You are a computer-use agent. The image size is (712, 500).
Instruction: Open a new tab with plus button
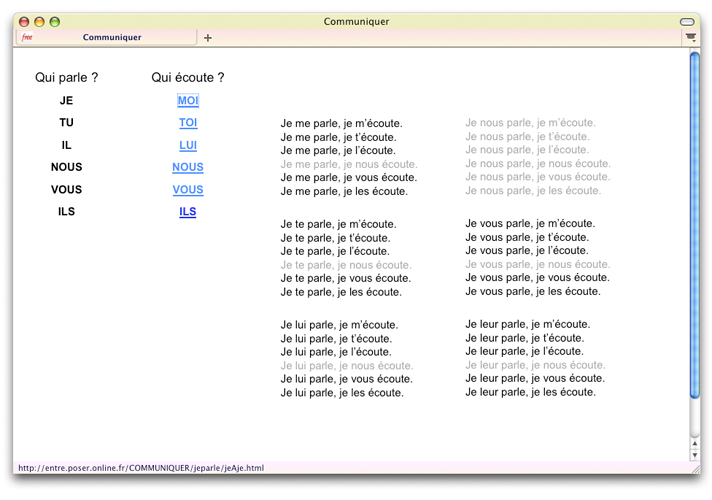[208, 38]
